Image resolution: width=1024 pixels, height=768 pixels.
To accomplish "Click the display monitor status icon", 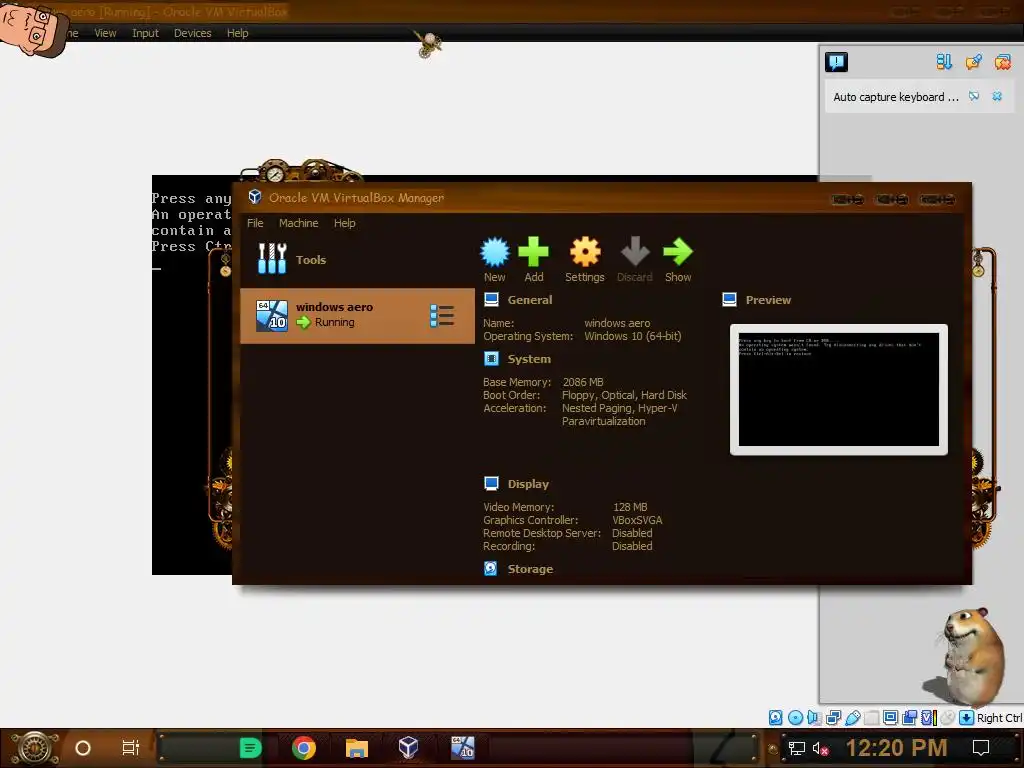I will tap(890, 718).
